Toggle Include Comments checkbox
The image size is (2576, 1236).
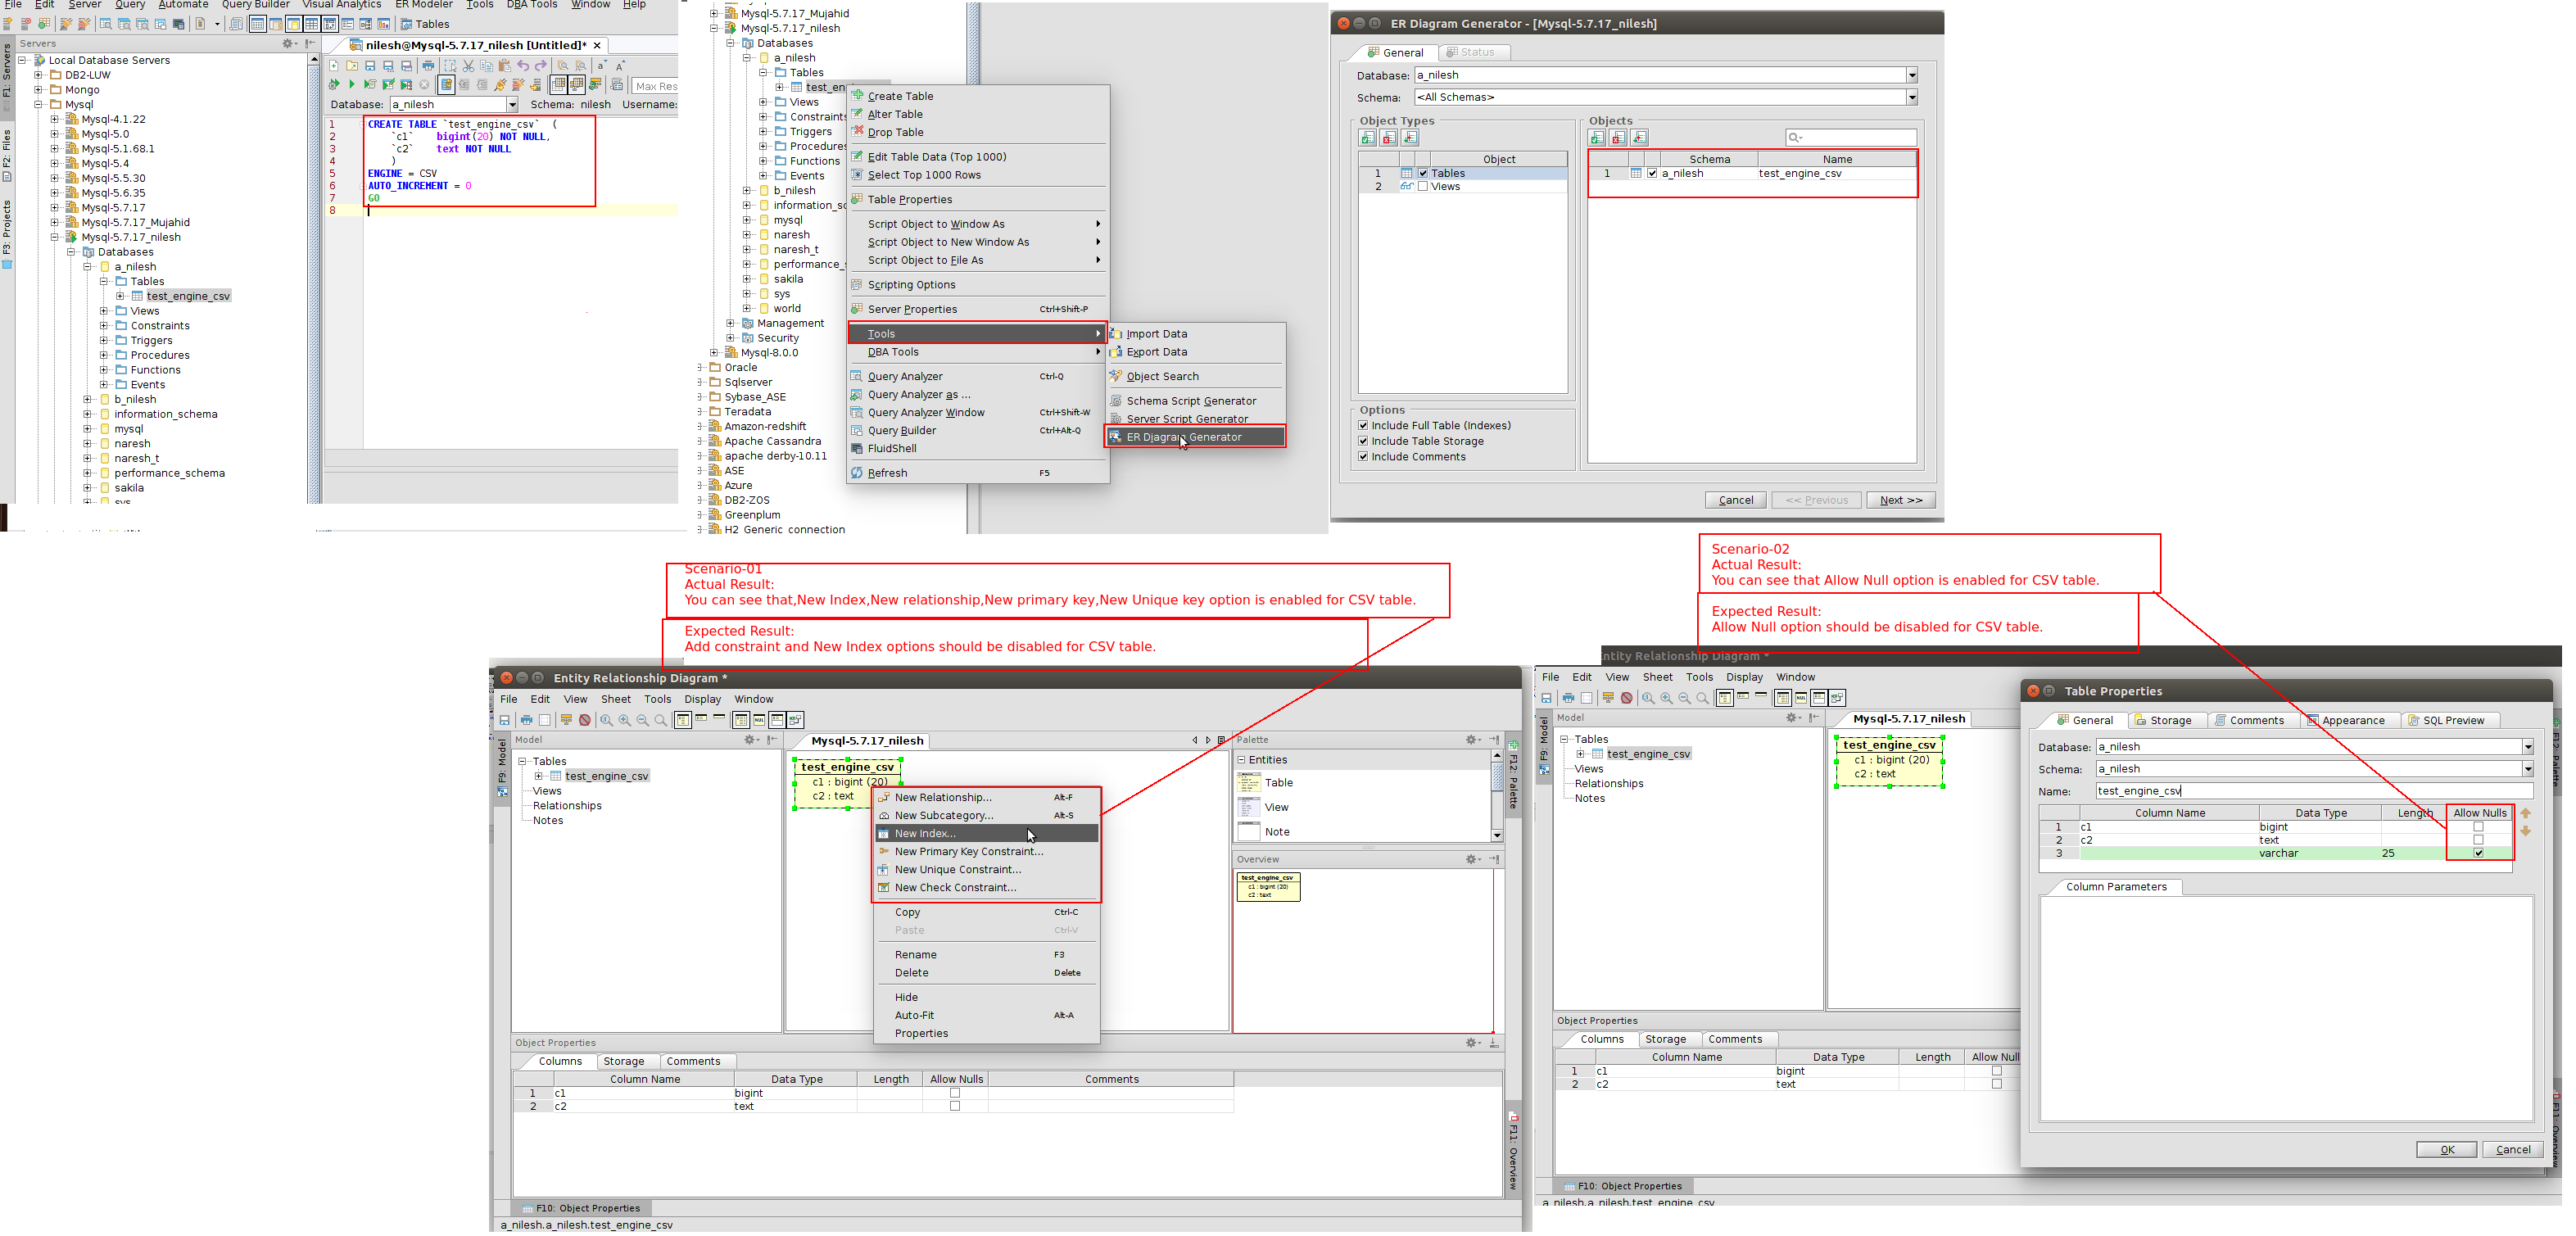[1363, 457]
